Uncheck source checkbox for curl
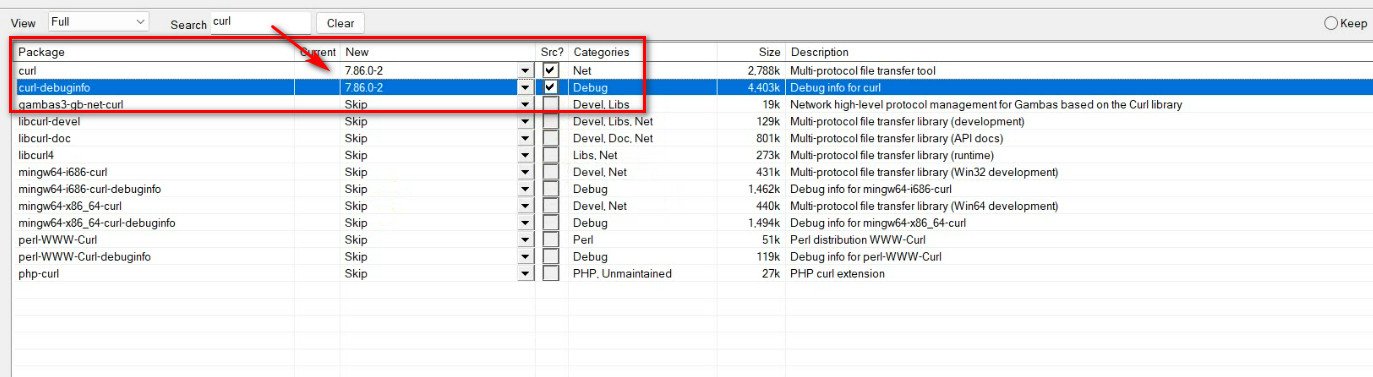This screenshot has width=1373, height=377. tap(551, 71)
